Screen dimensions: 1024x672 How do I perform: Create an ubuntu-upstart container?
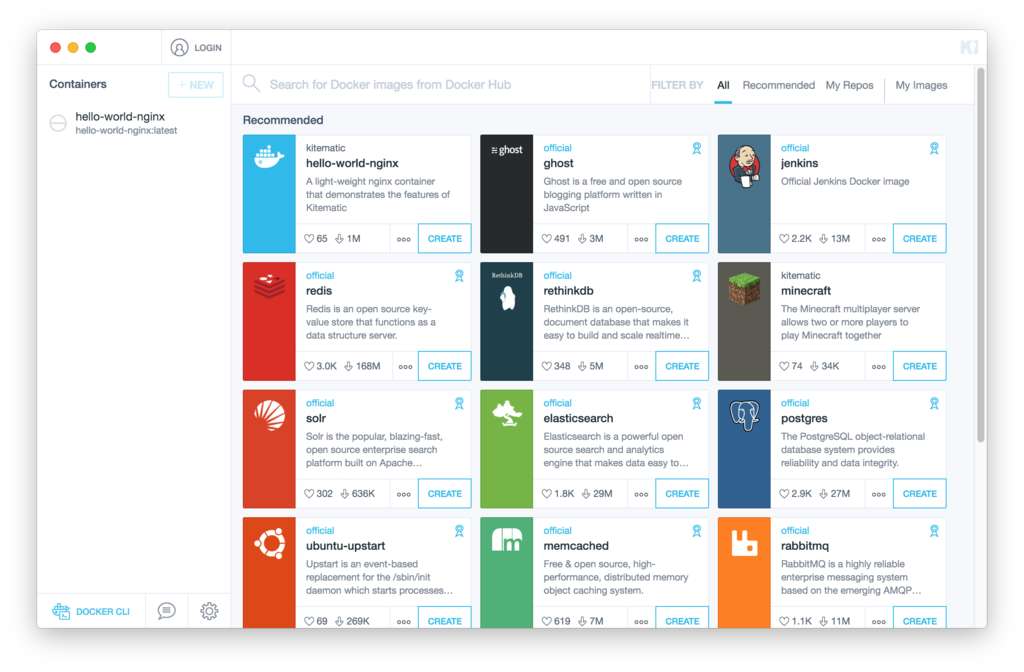[445, 619]
